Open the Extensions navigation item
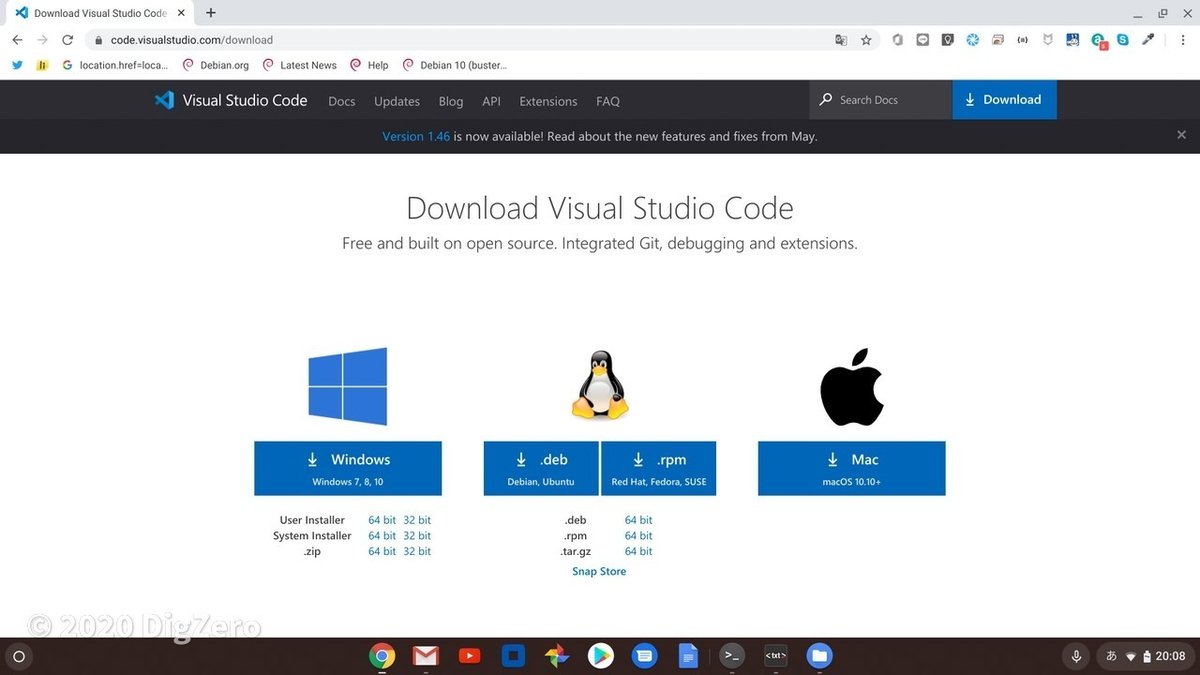 tap(548, 101)
